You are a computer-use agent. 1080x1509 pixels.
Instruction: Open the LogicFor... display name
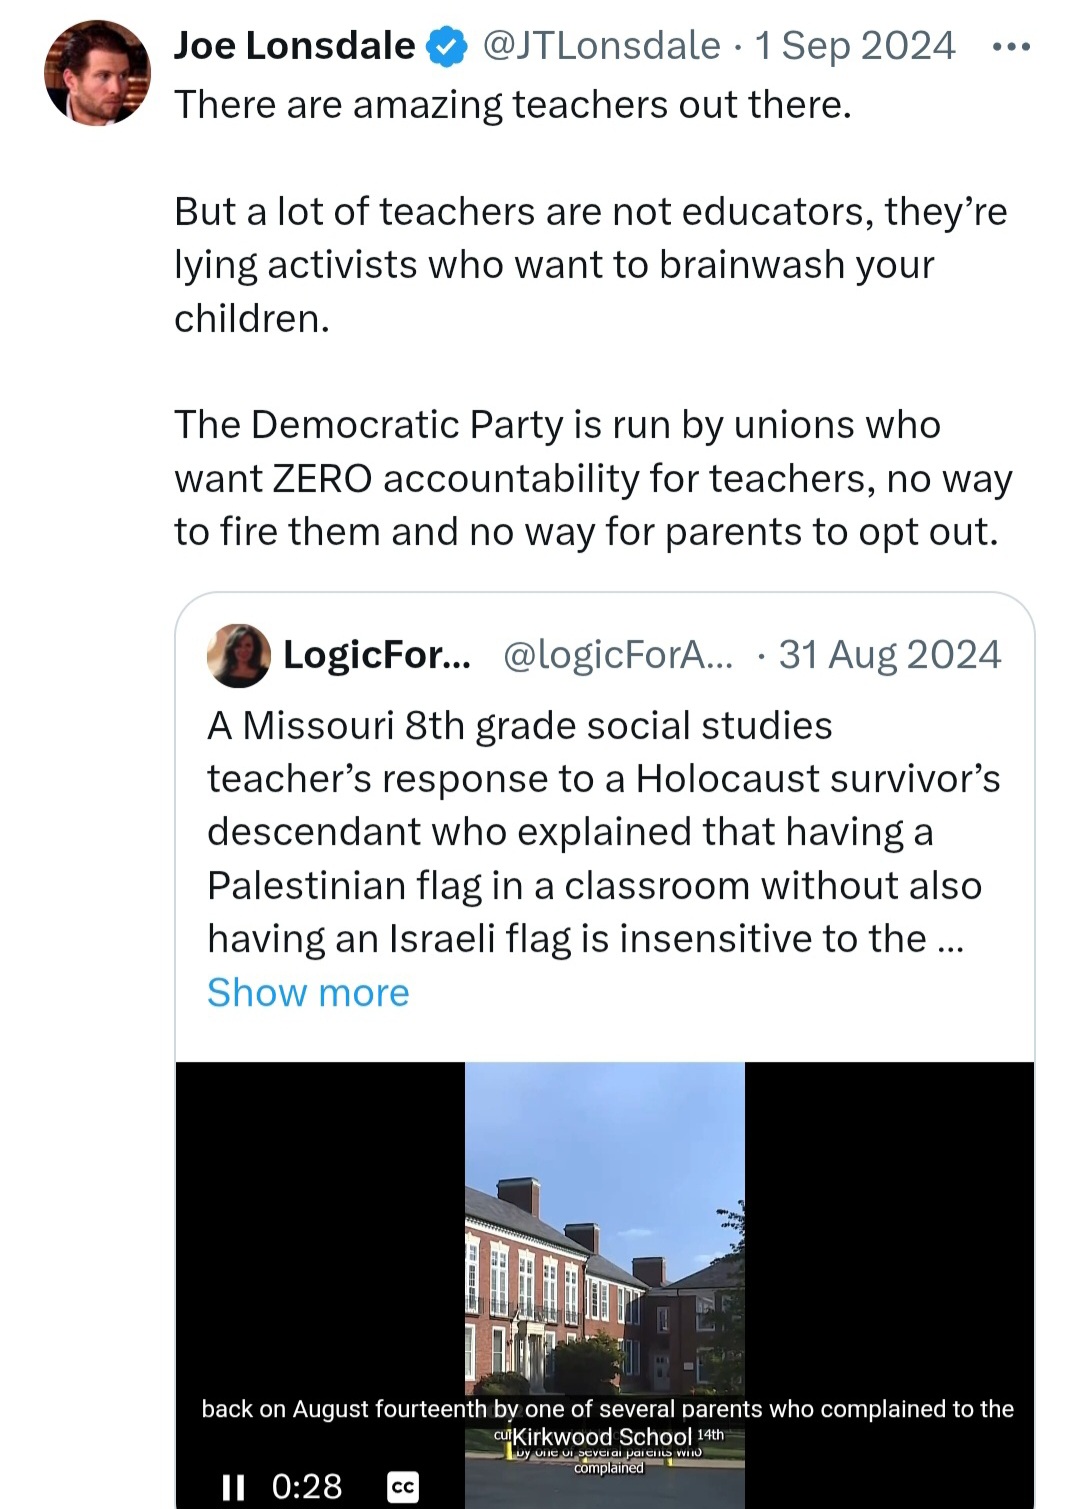pos(377,655)
